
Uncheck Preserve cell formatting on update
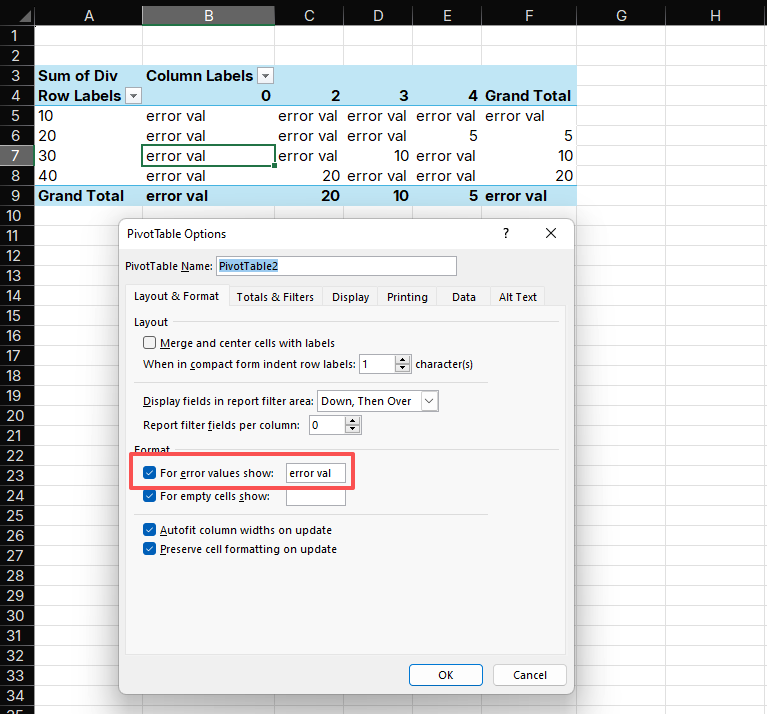coord(150,549)
